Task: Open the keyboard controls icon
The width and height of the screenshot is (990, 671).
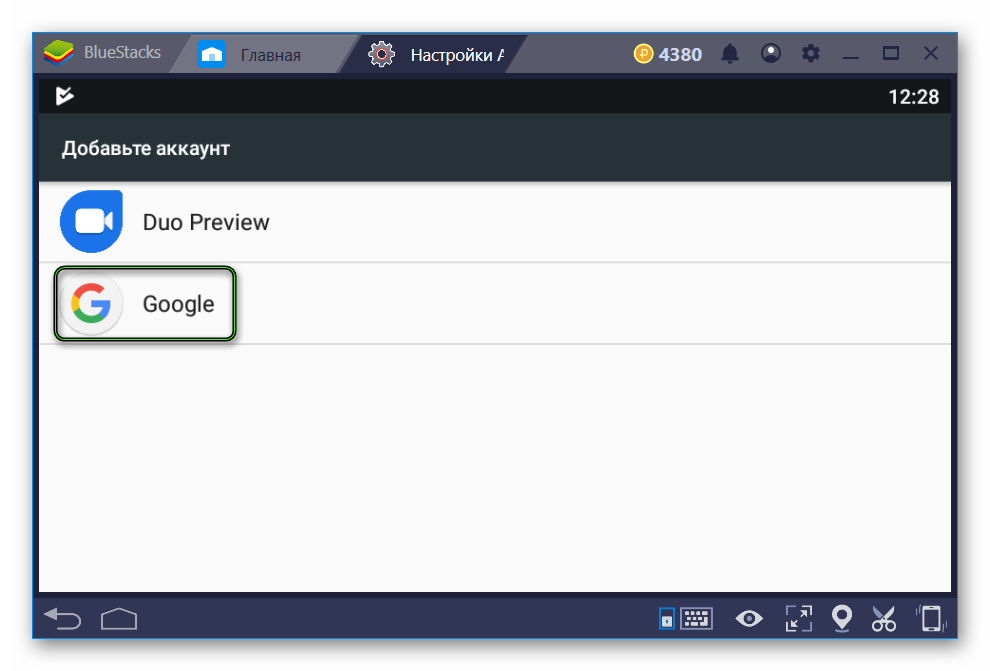Action: tap(696, 619)
